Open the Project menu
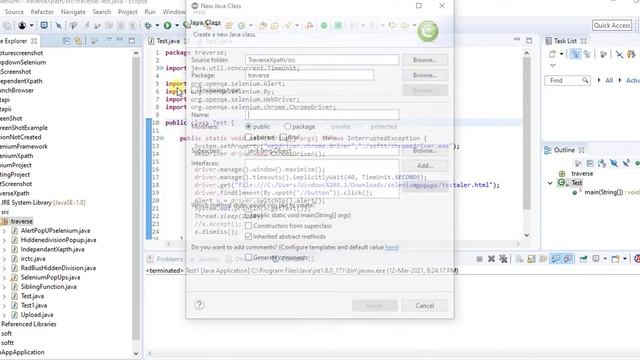 coord(128,12)
